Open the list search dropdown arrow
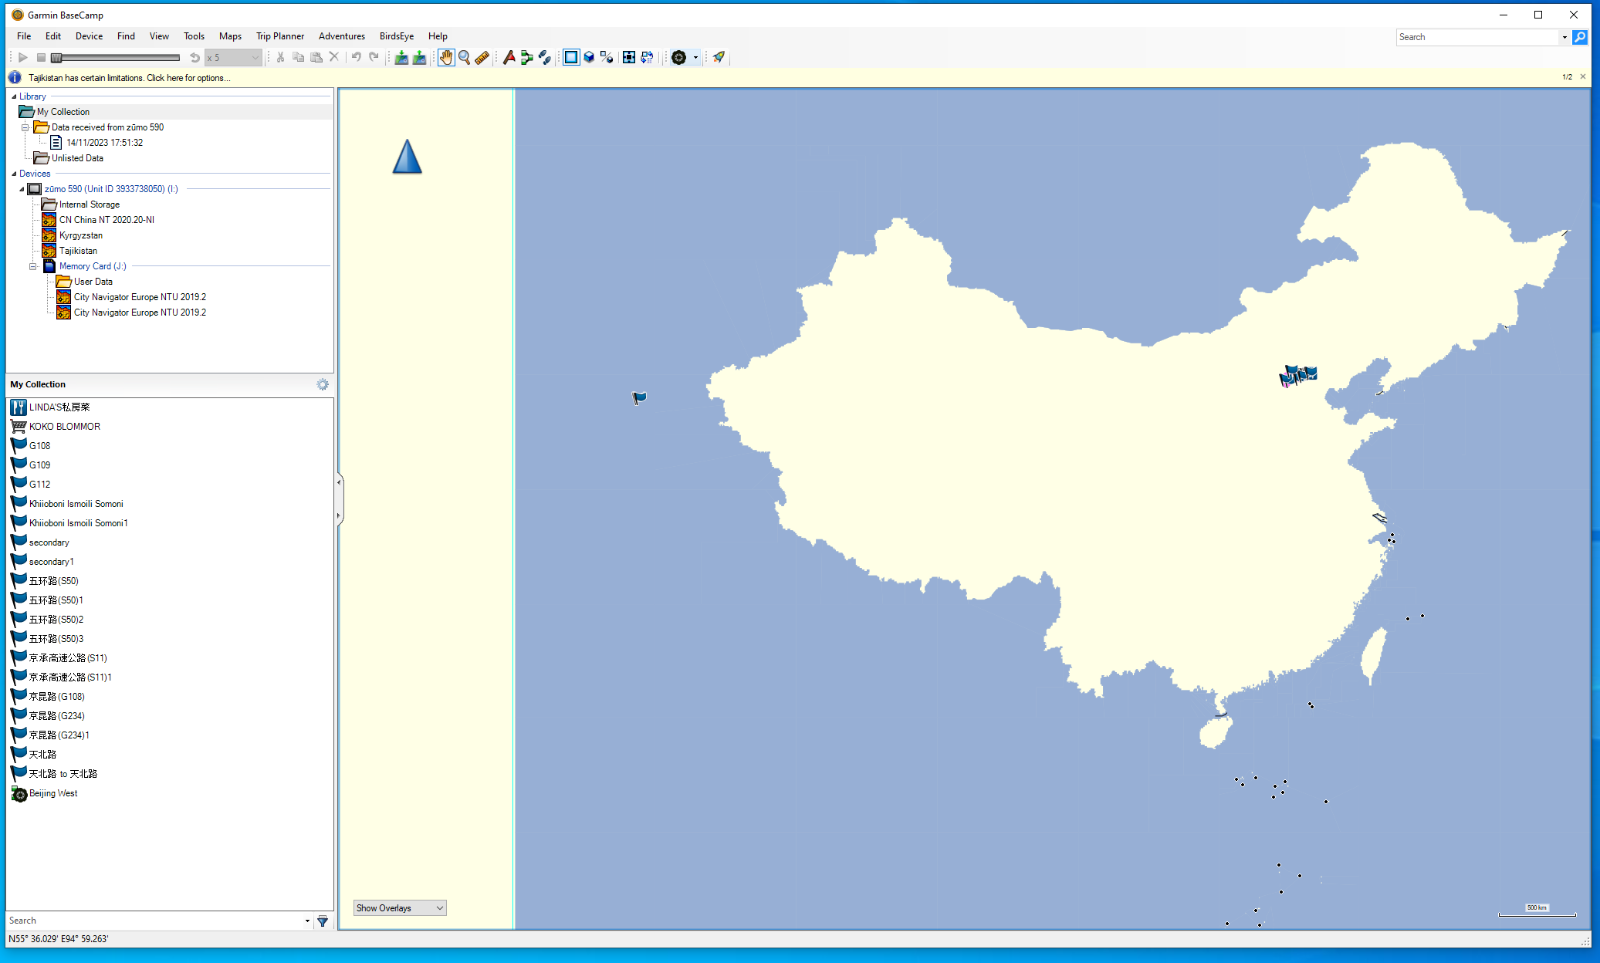 tap(307, 921)
